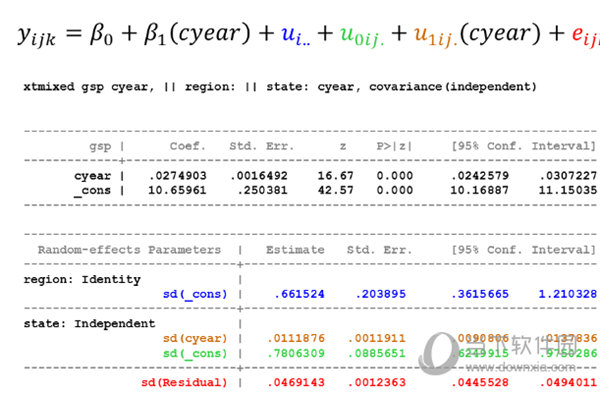Click the red sd(Residual) label
Screen dimensions: 600x396
pos(184,383)
